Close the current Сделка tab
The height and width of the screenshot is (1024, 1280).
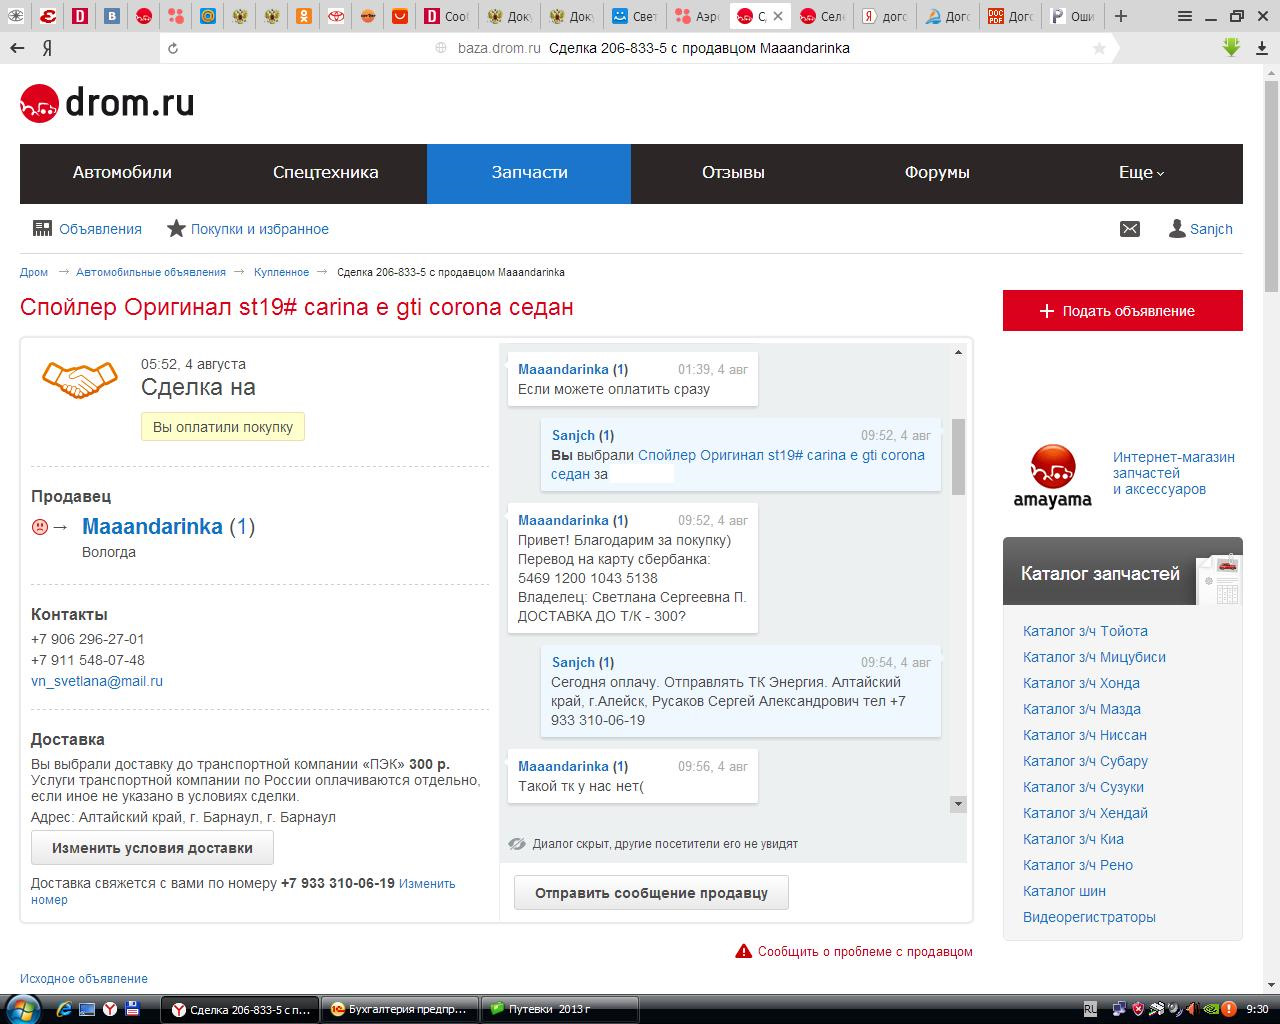(779, 16)
